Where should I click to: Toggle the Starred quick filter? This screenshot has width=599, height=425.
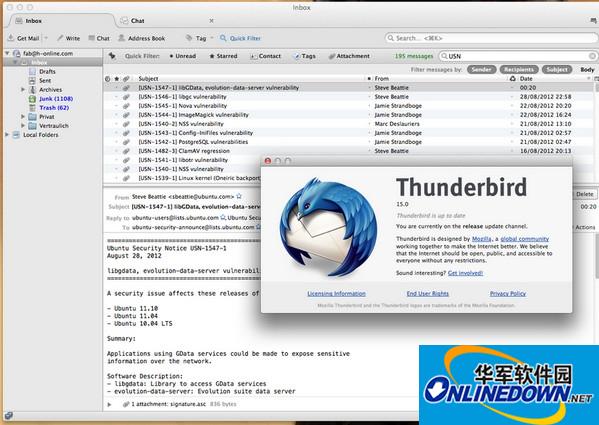[223, 56]
